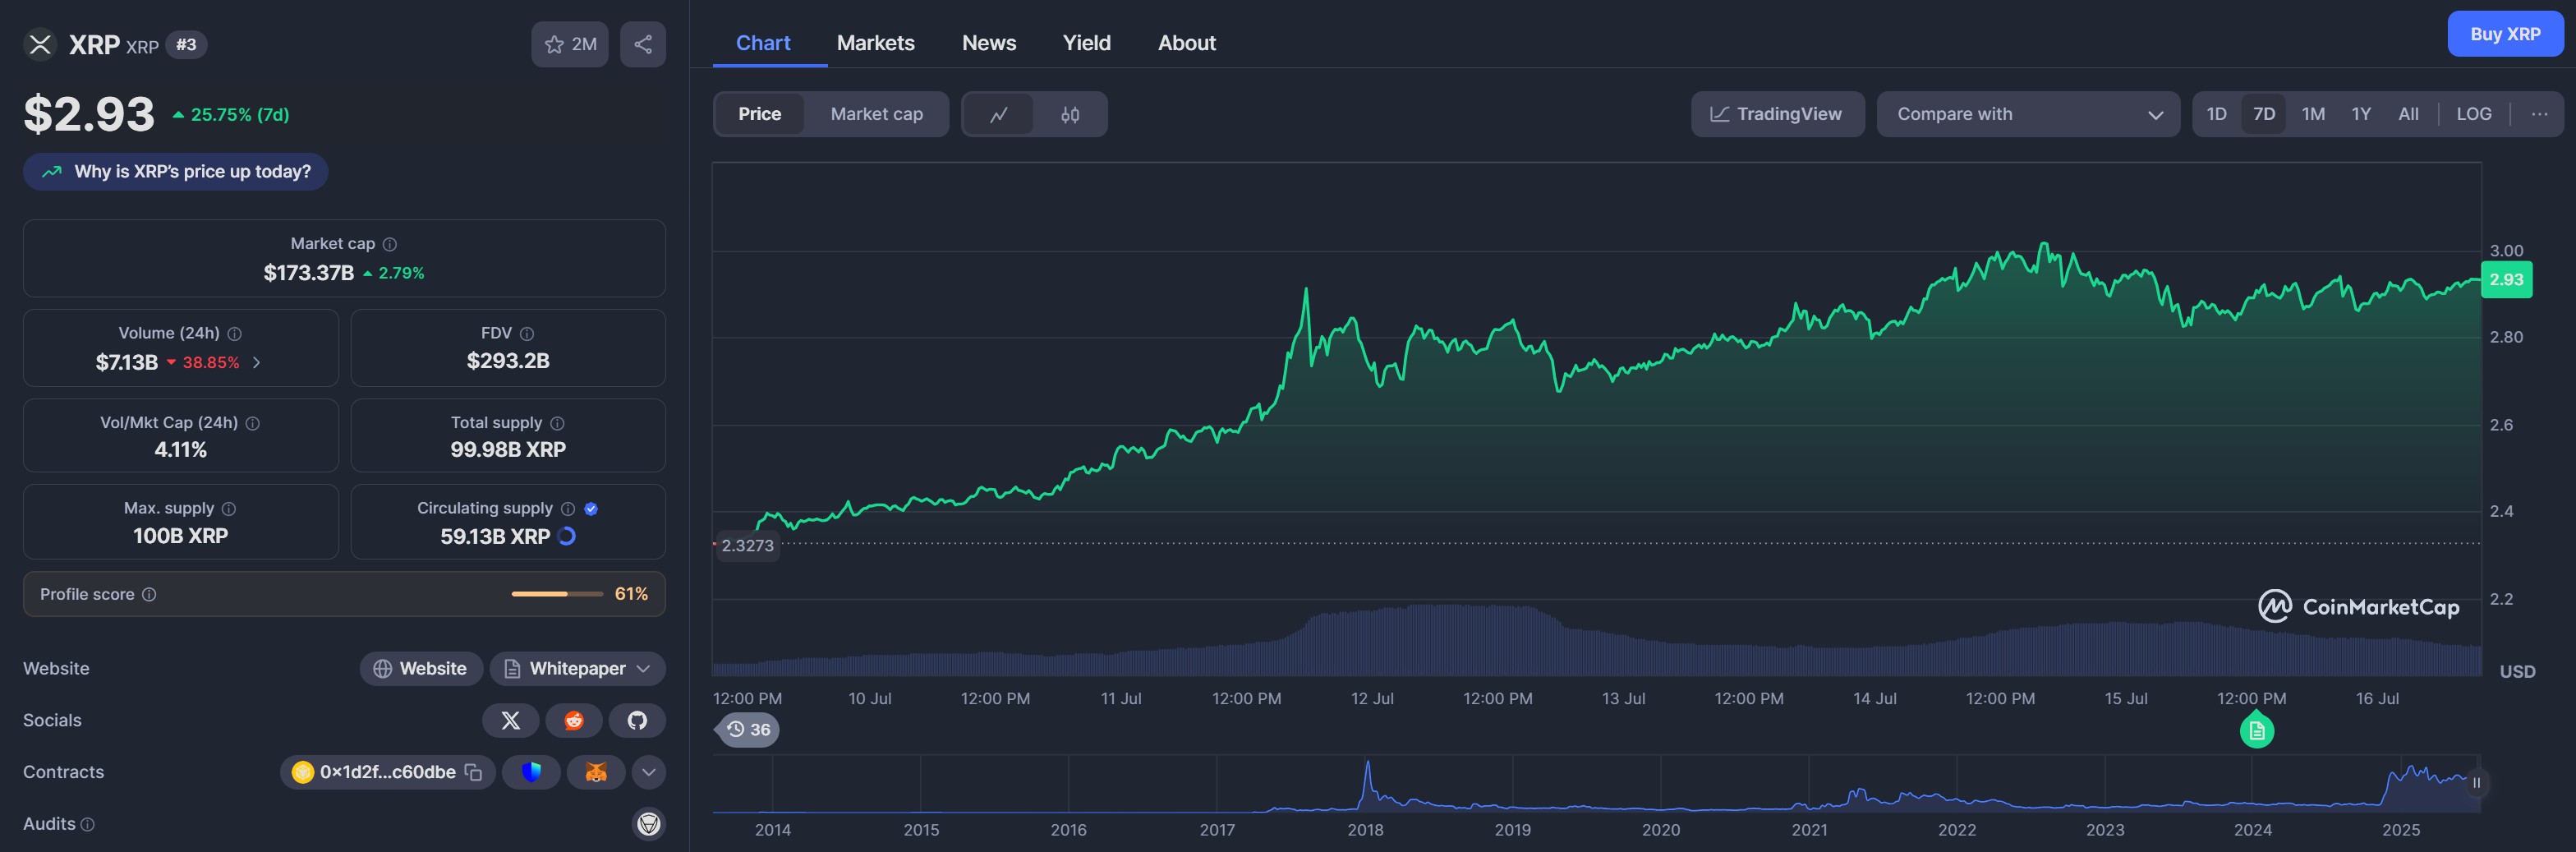This screenshot has width=2576, height=852.
Task: Click the 25.75% (7d) change label
Action: click(232, 115)
